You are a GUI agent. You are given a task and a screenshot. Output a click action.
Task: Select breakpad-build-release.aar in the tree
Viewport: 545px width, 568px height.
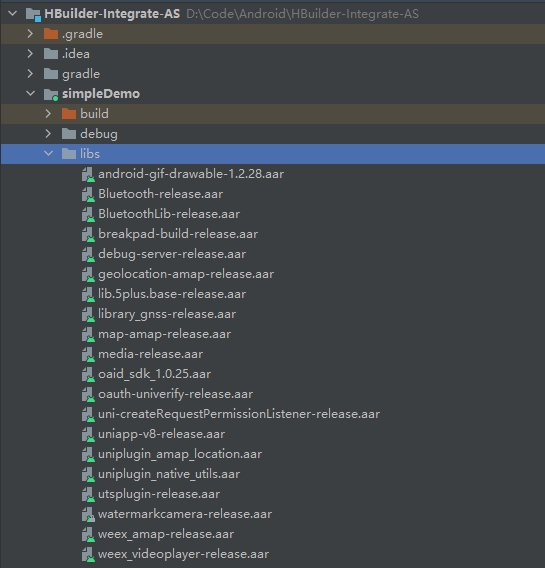178,234
